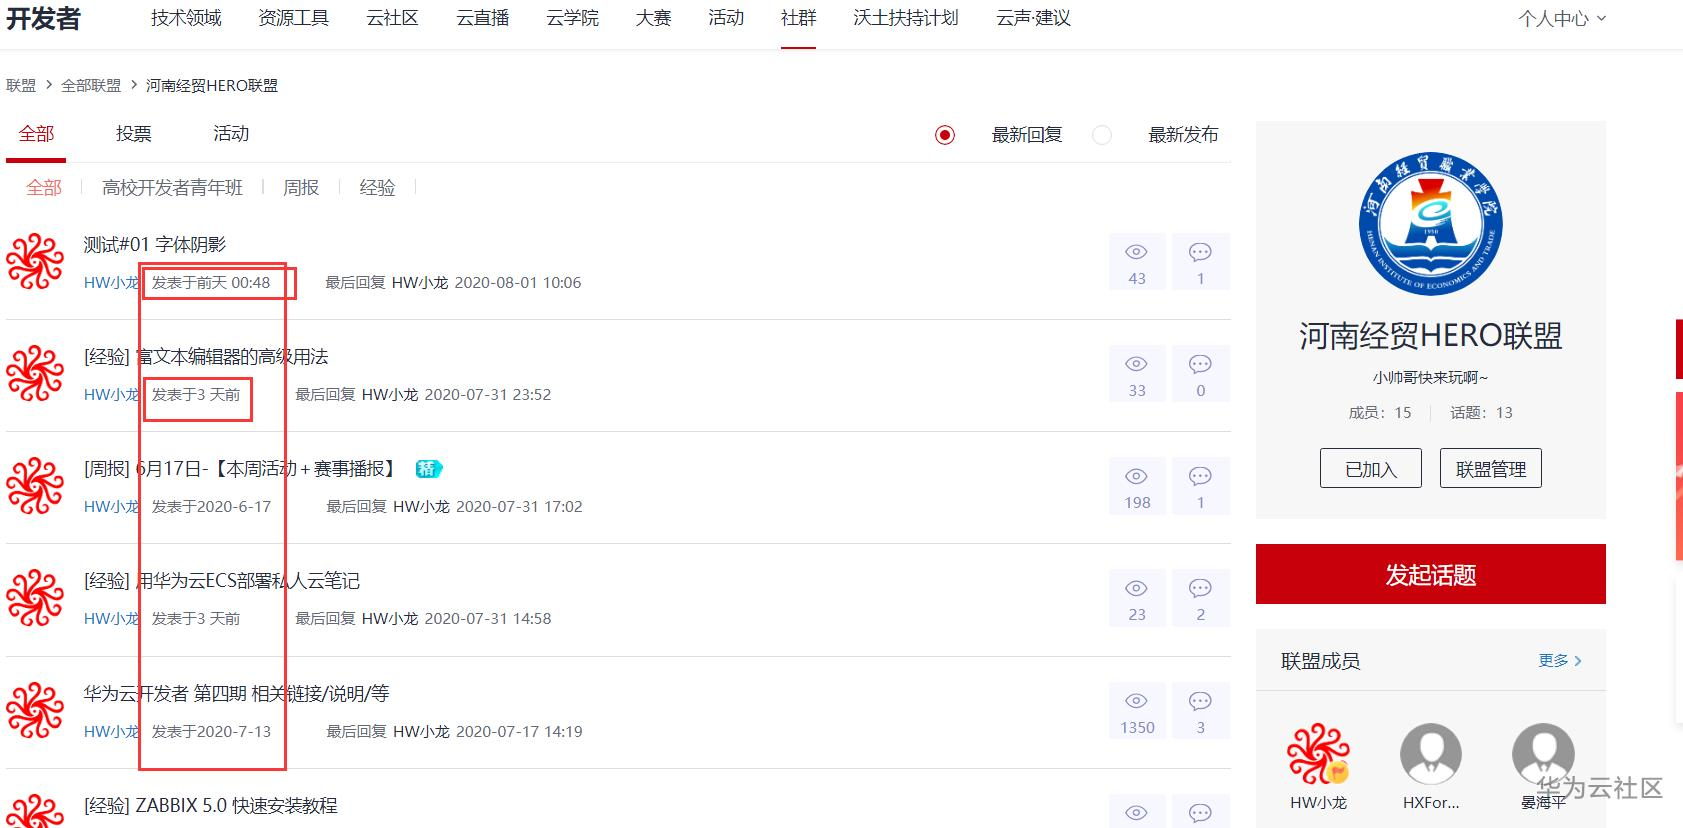Click the views eye icon for 富文本编辑器的高级用法
Screen dimensions: 1683x828
(x=1136, y=364)
